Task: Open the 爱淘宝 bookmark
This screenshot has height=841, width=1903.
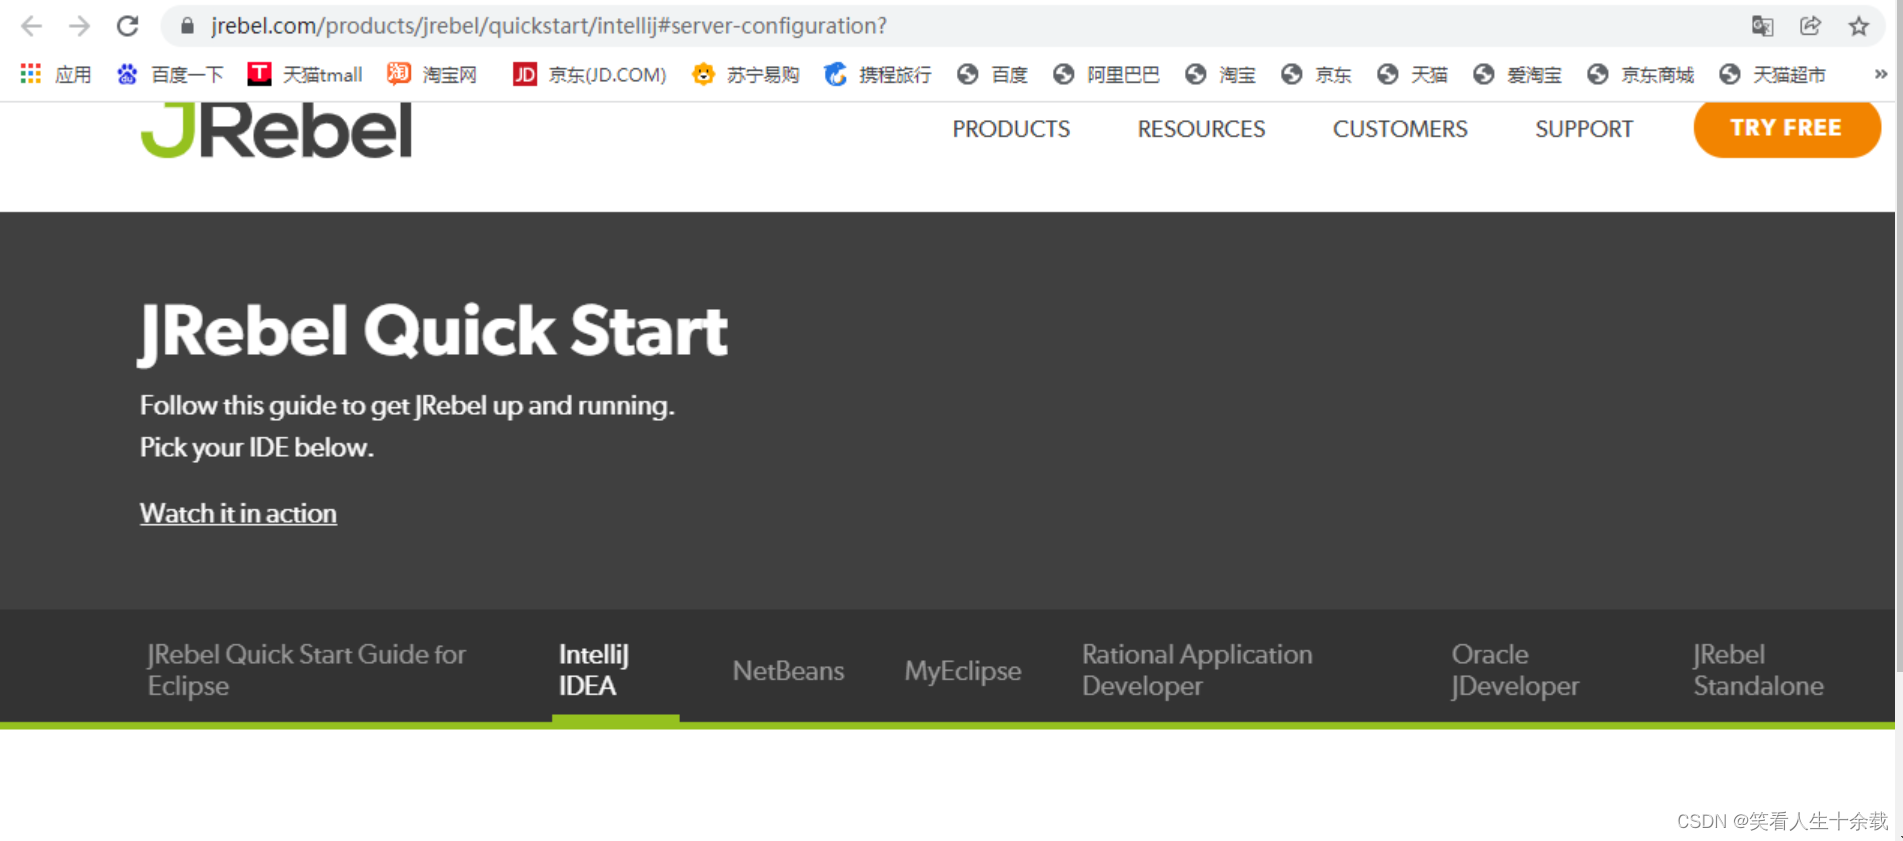Action: point(1517,74)
